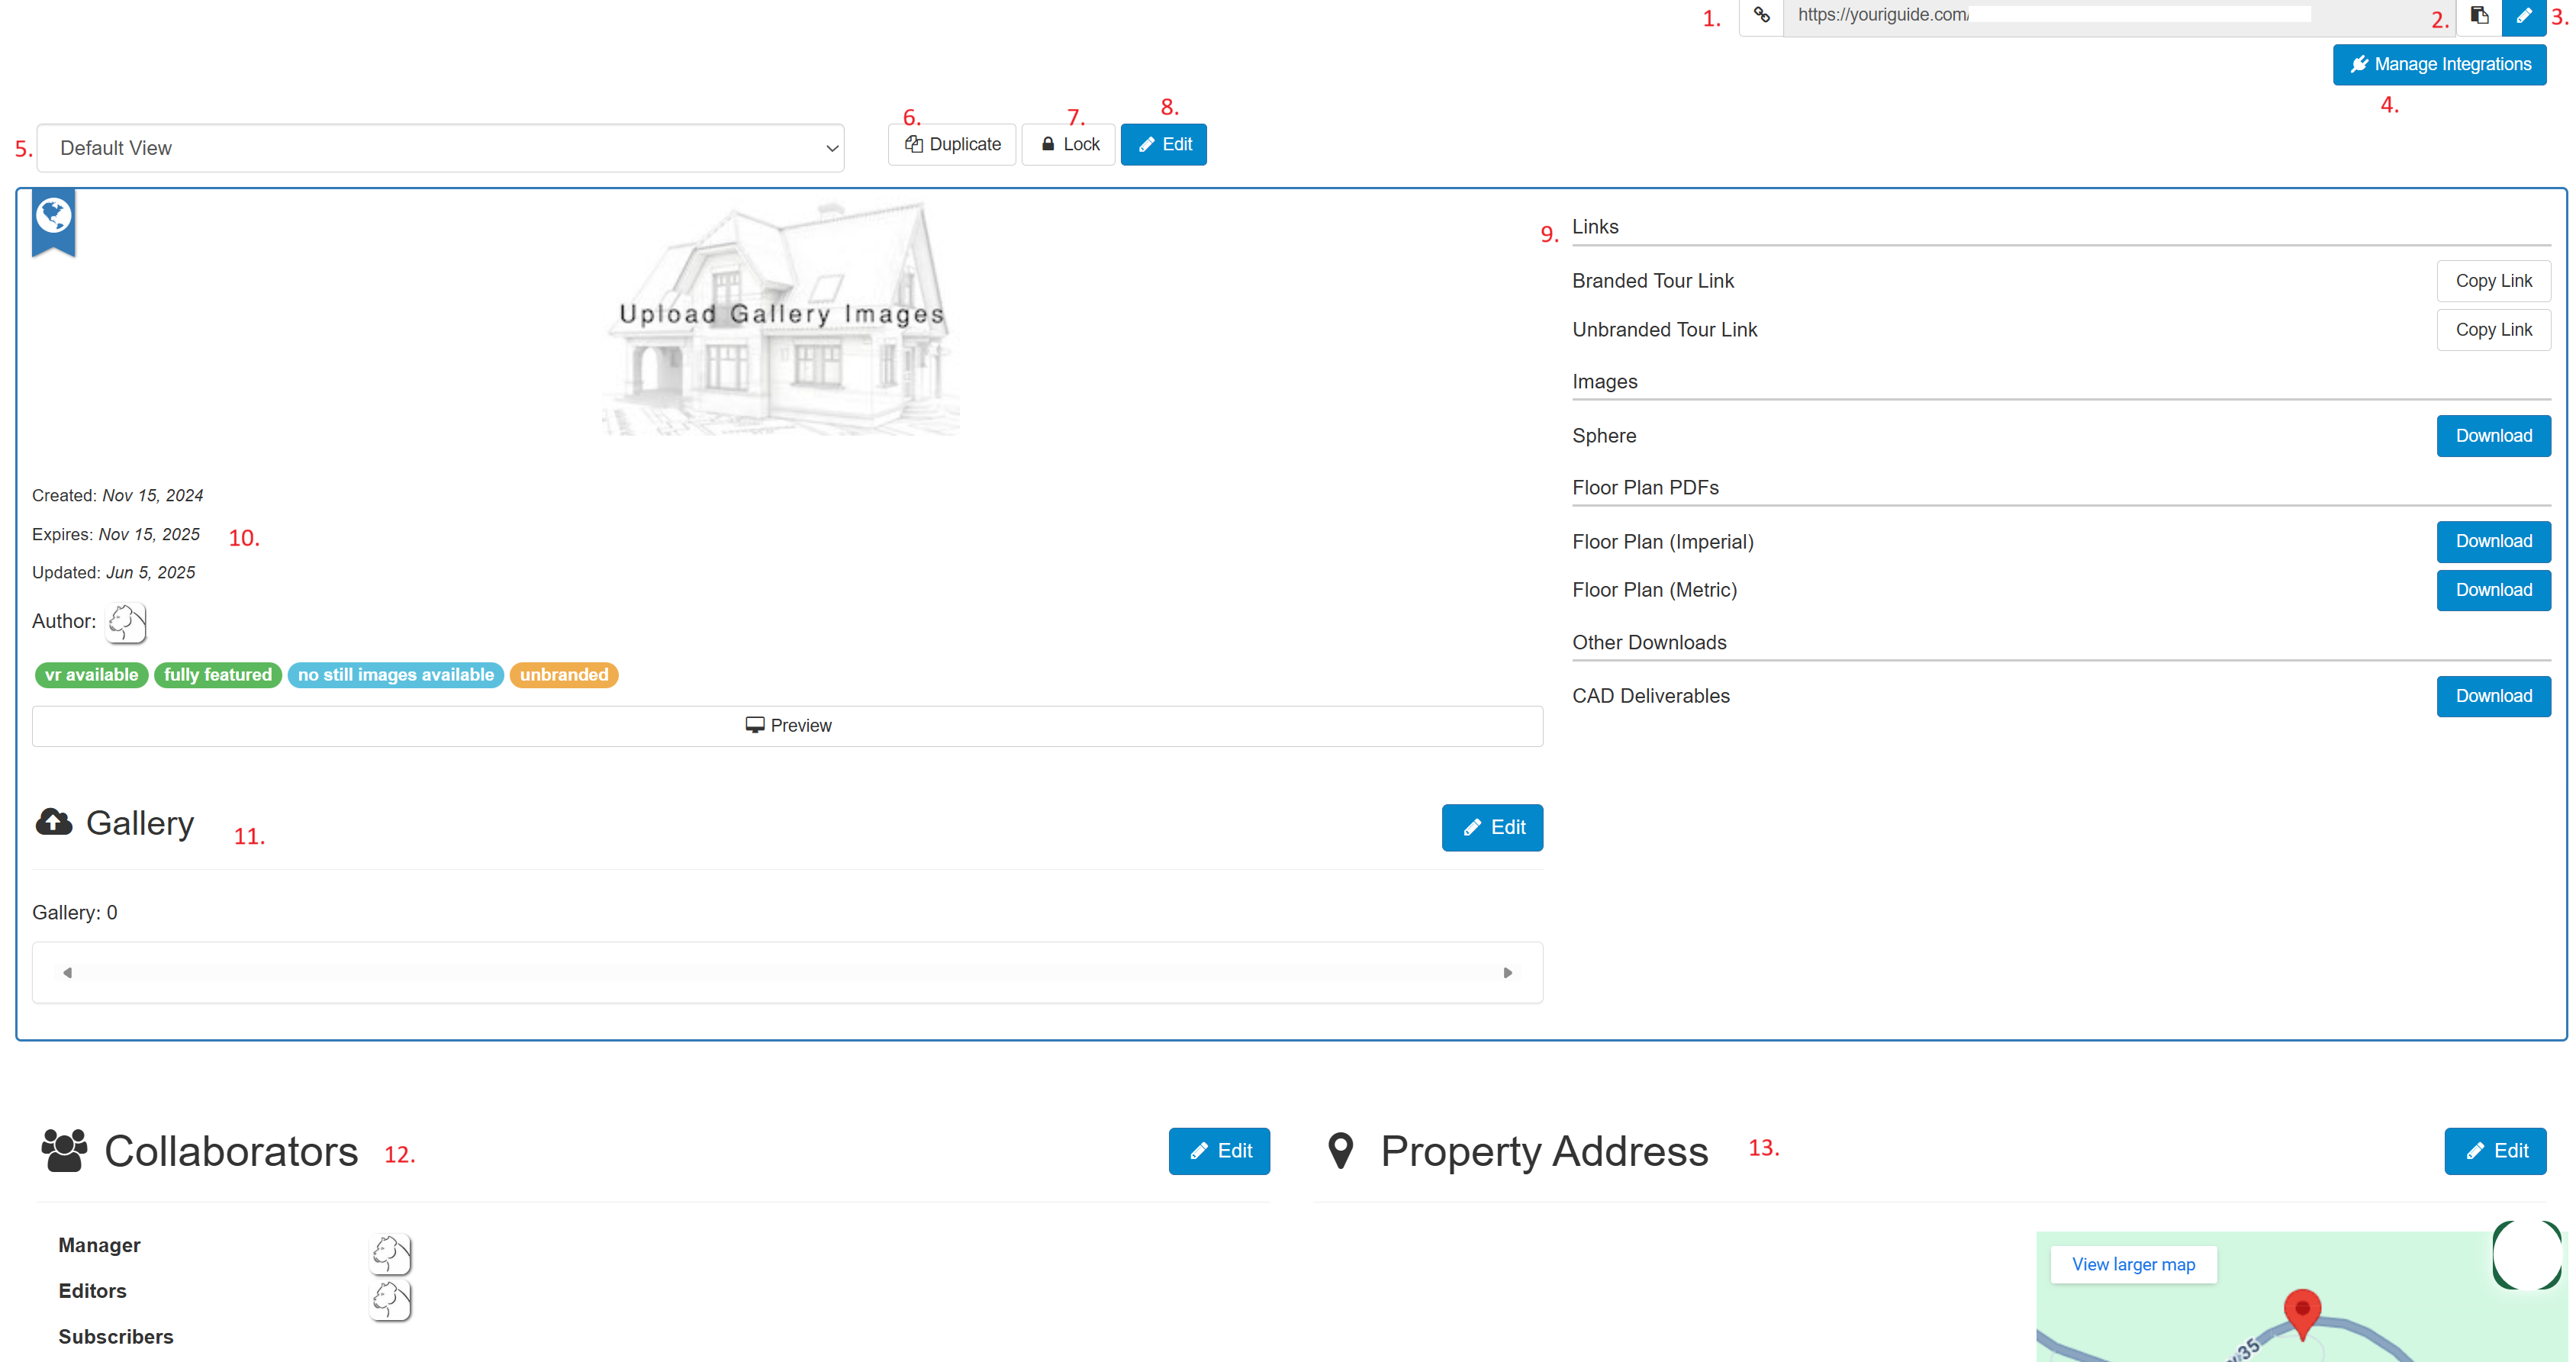This screenshot has height=1362, width=2576.
Task: Click the blue pencil icon beside URL
Action: click(2523, 15)
